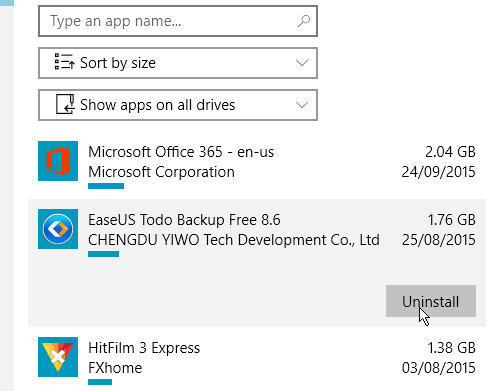Click the 1.76 GB size value
Image resolution: width=502 pixels, height=391 pixels.
click(x=451, y=220)
